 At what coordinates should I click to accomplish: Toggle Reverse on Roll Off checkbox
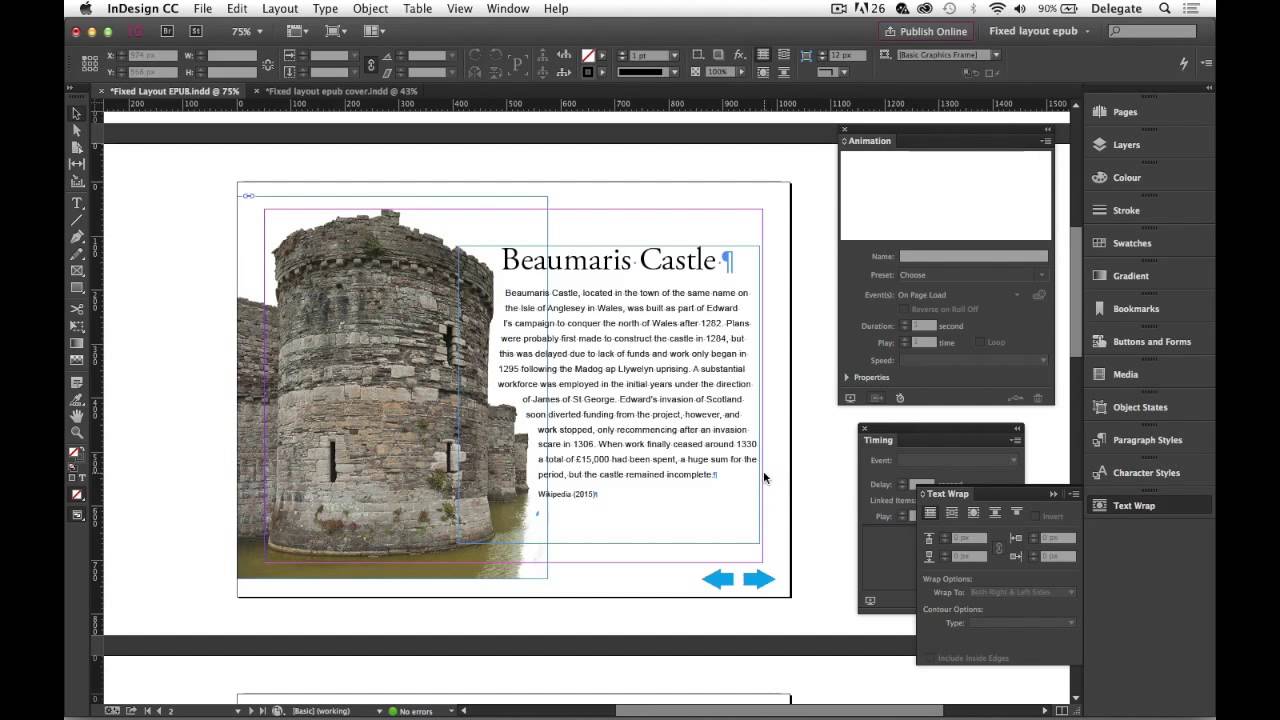(x=904, y=309)
